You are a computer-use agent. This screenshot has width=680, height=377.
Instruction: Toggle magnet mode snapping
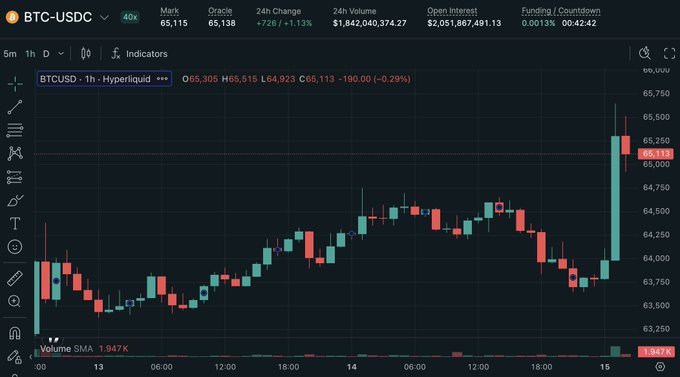click(15, 333)
